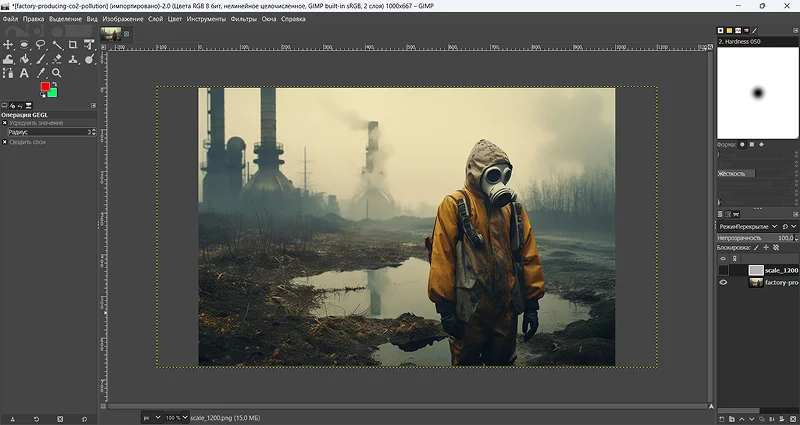Select the Paths tool
This screenshot has height=425, width=800.
8,73
